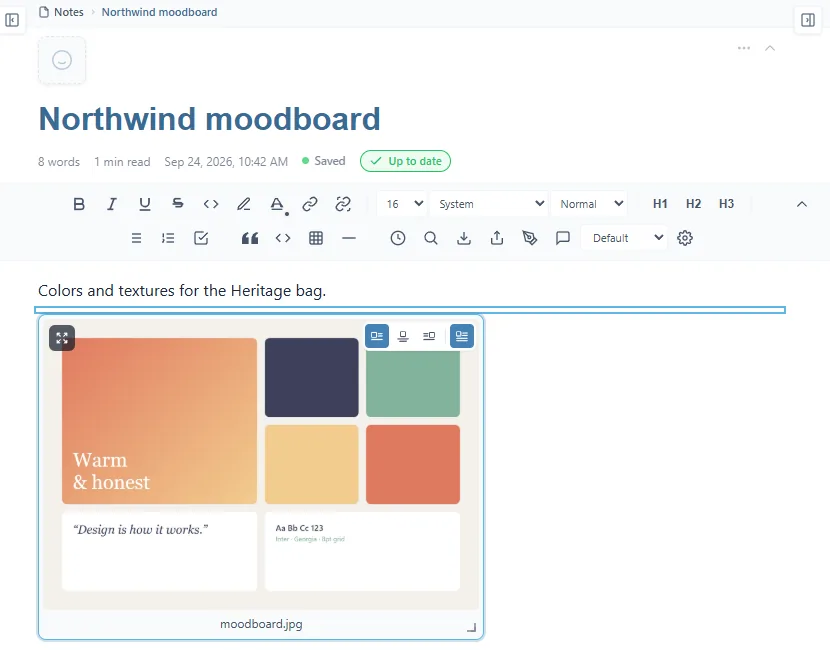Click the 'Saved' status indicator
Screen dimensions: 830x660
323,161
